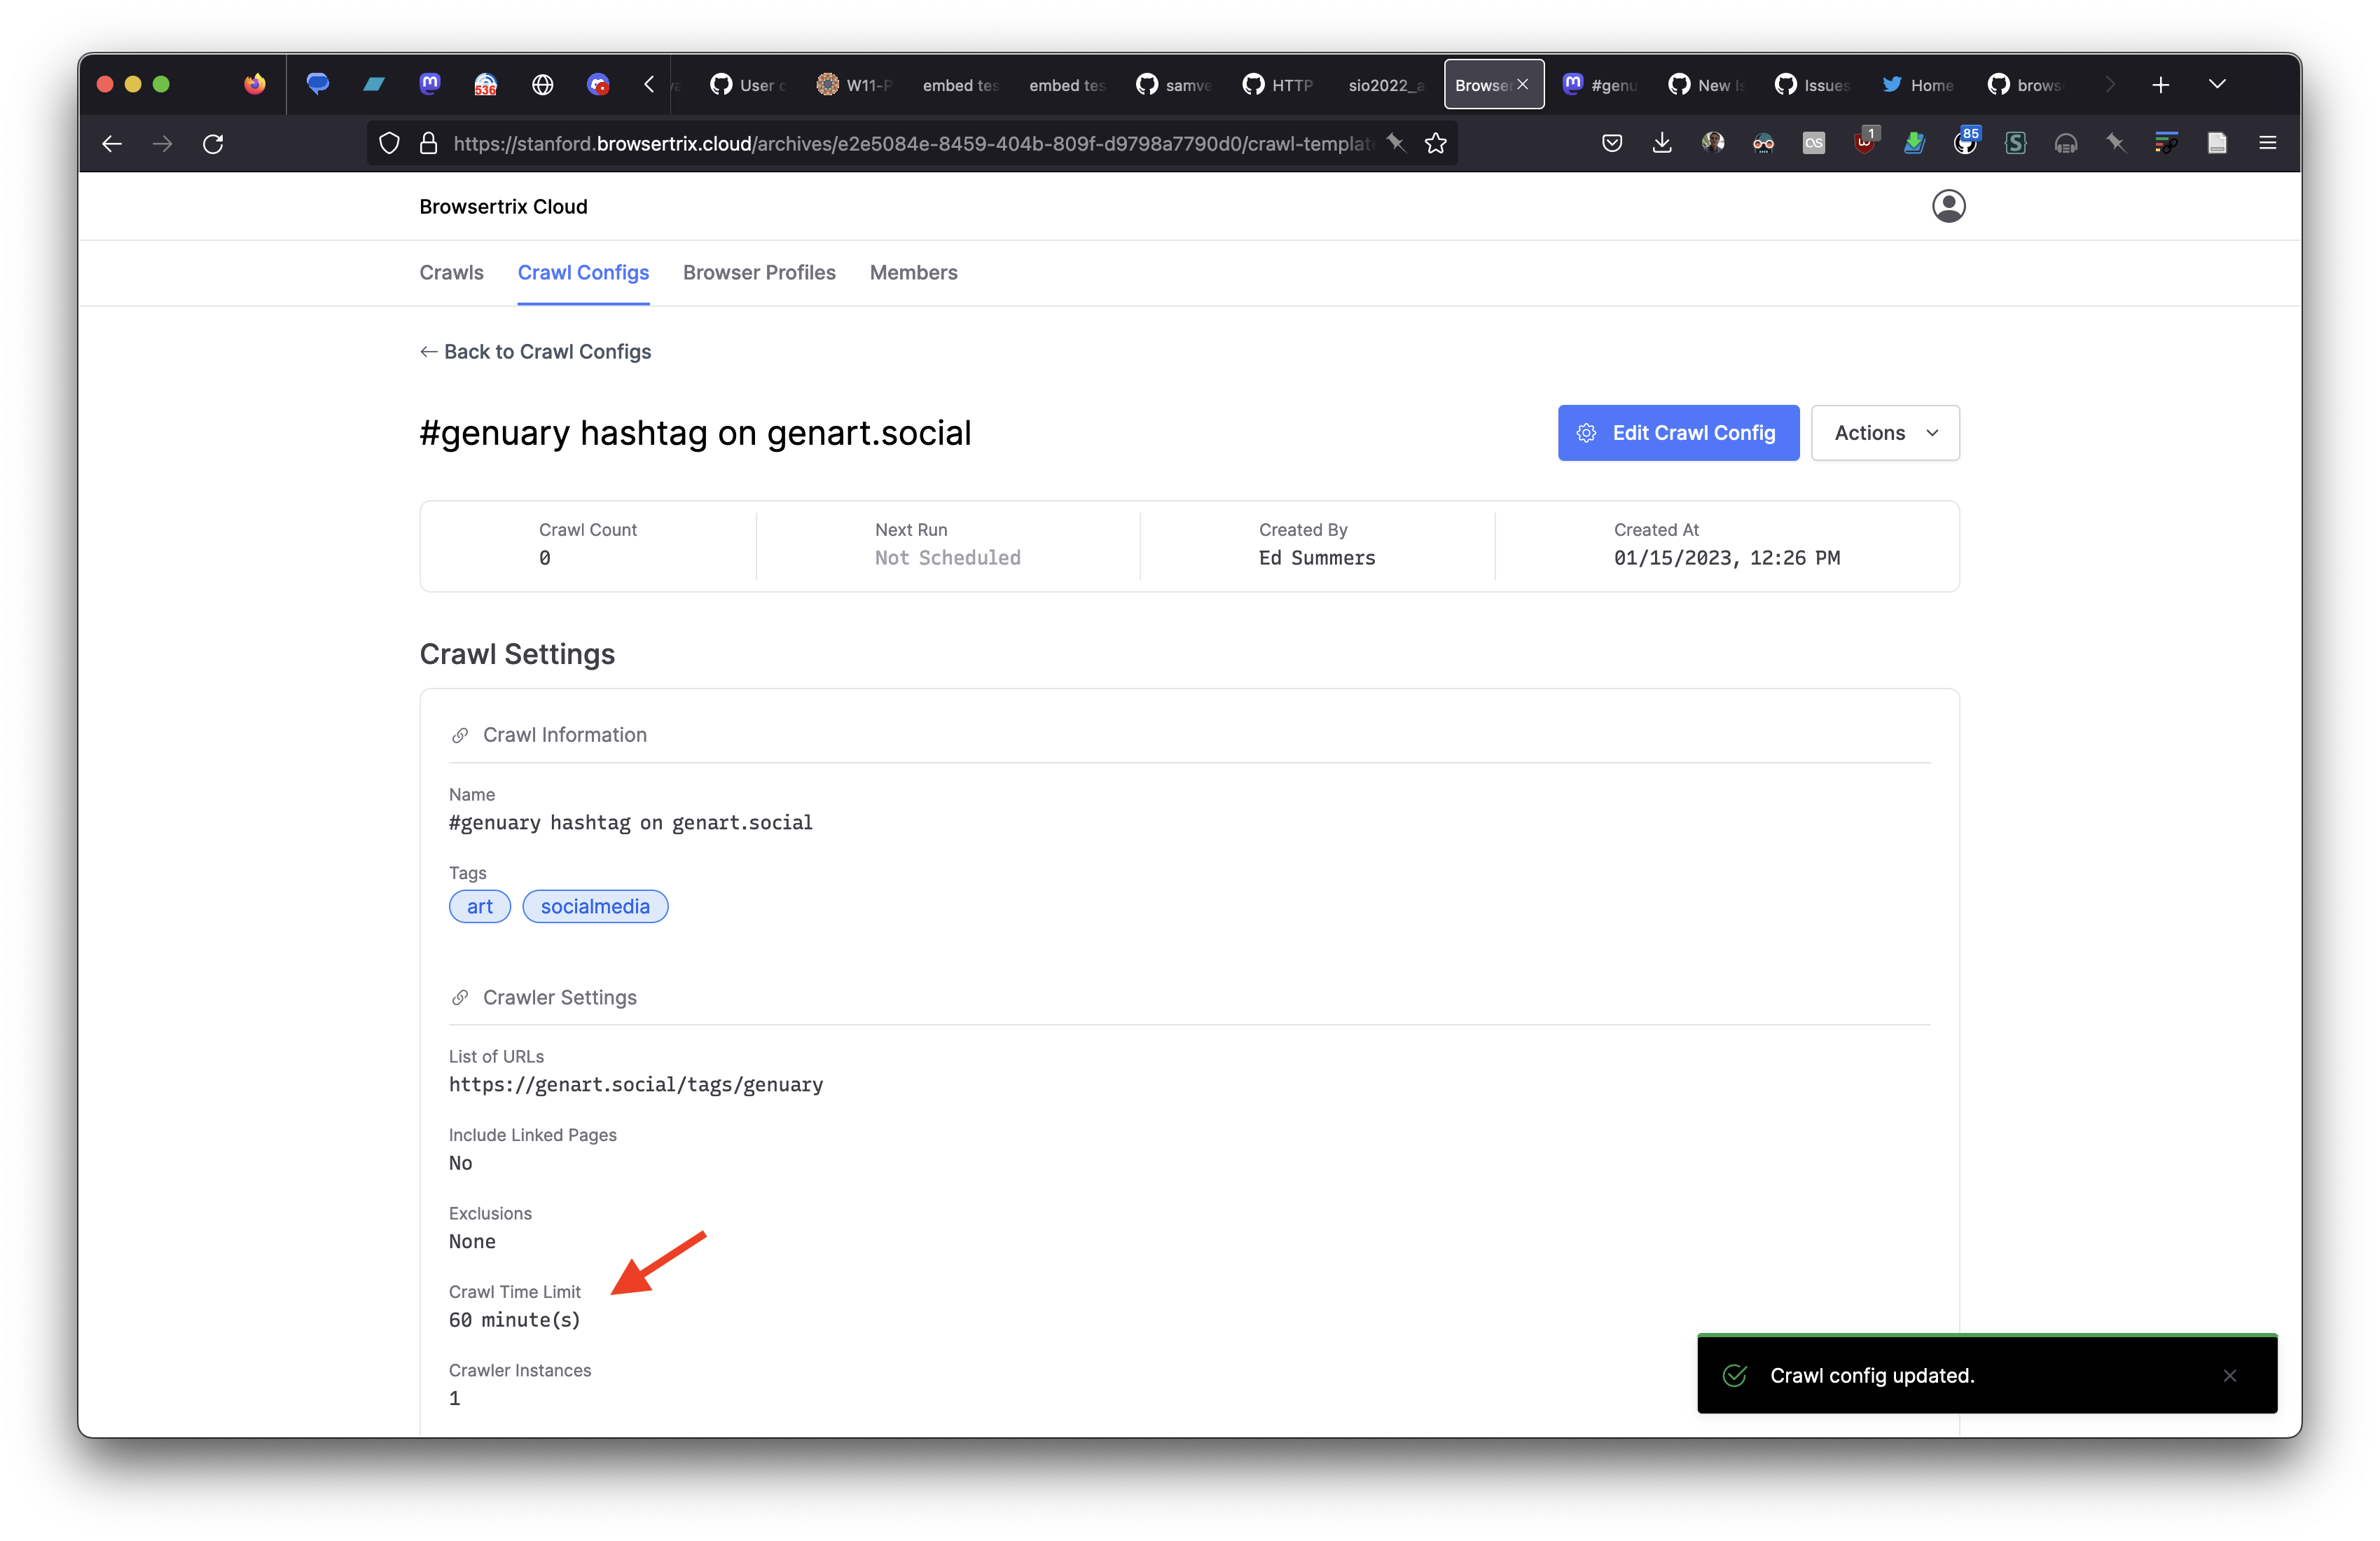Click the Edit Crawl Config button

(1678, 432)
